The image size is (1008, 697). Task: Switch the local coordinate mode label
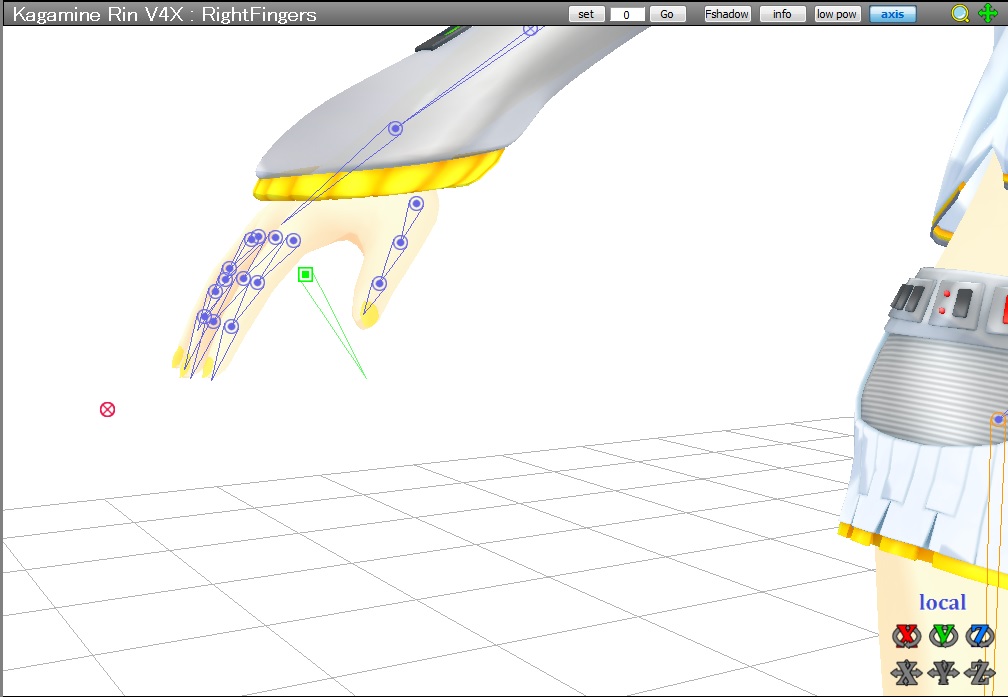(942, 602)
